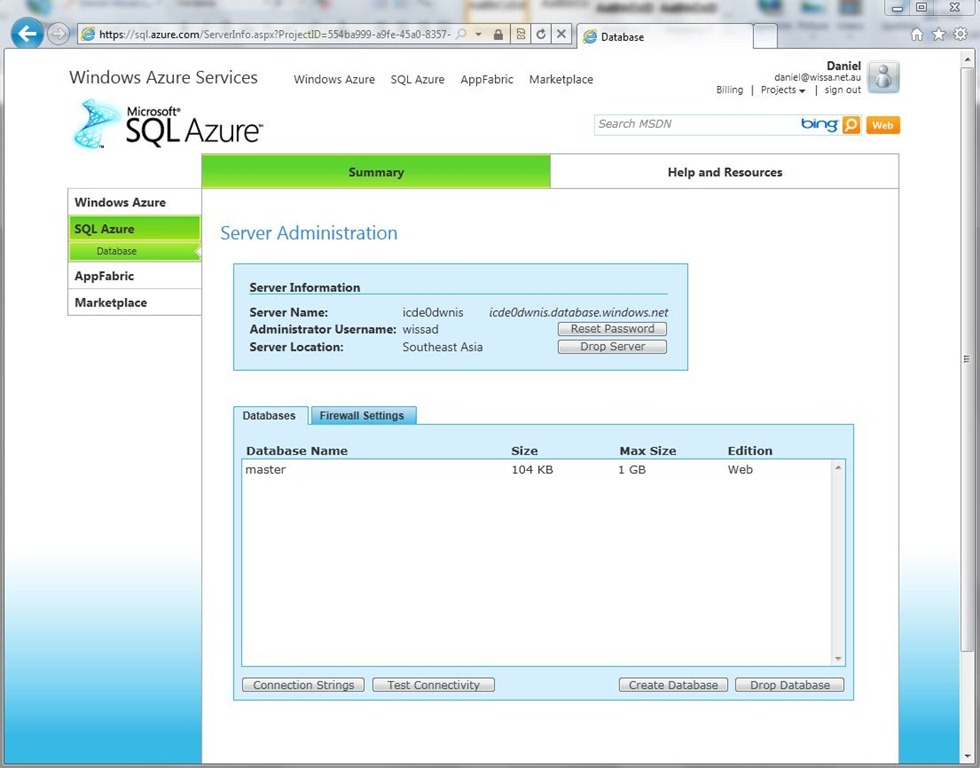Click the Drop Server button
980x768 pixels.
coord(612,346)
